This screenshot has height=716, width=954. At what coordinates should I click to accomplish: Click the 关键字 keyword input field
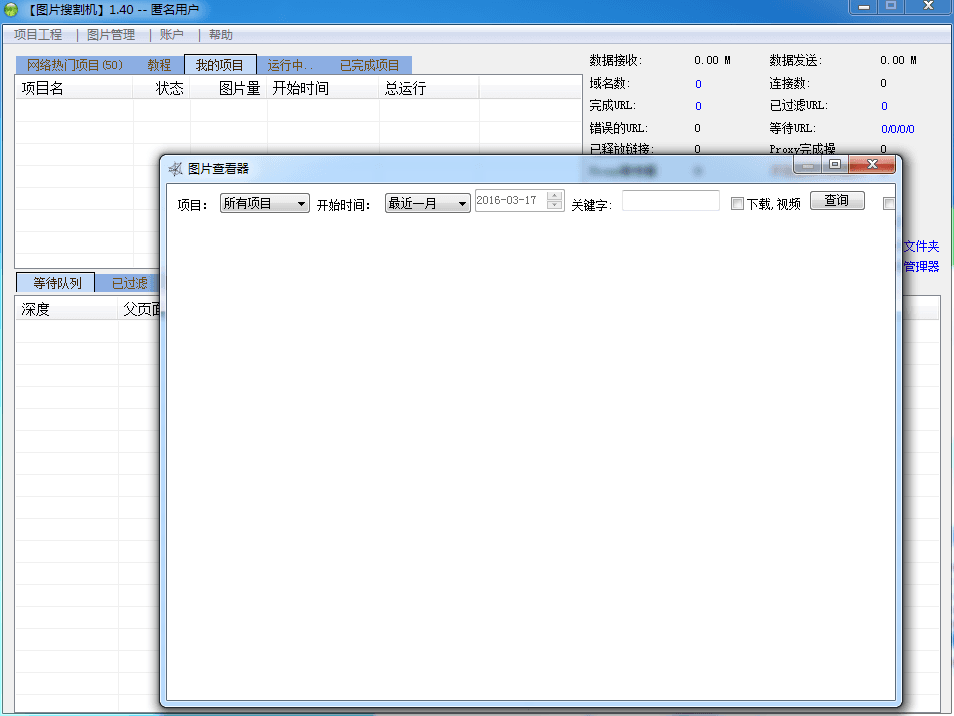pyautogui.click(x=670, y=202)
